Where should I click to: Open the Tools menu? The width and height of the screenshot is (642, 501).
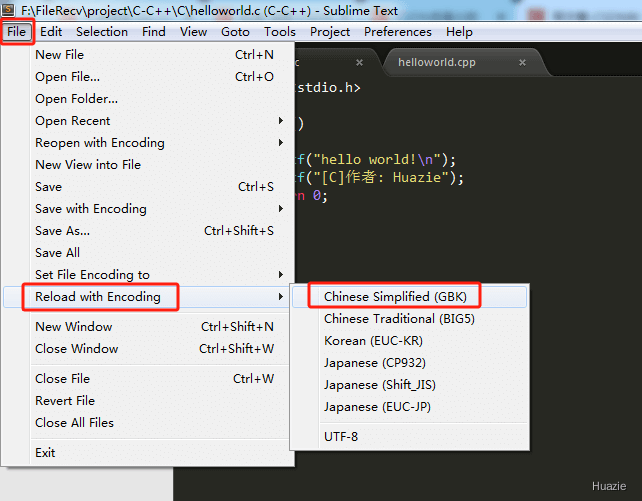(280, 32)
